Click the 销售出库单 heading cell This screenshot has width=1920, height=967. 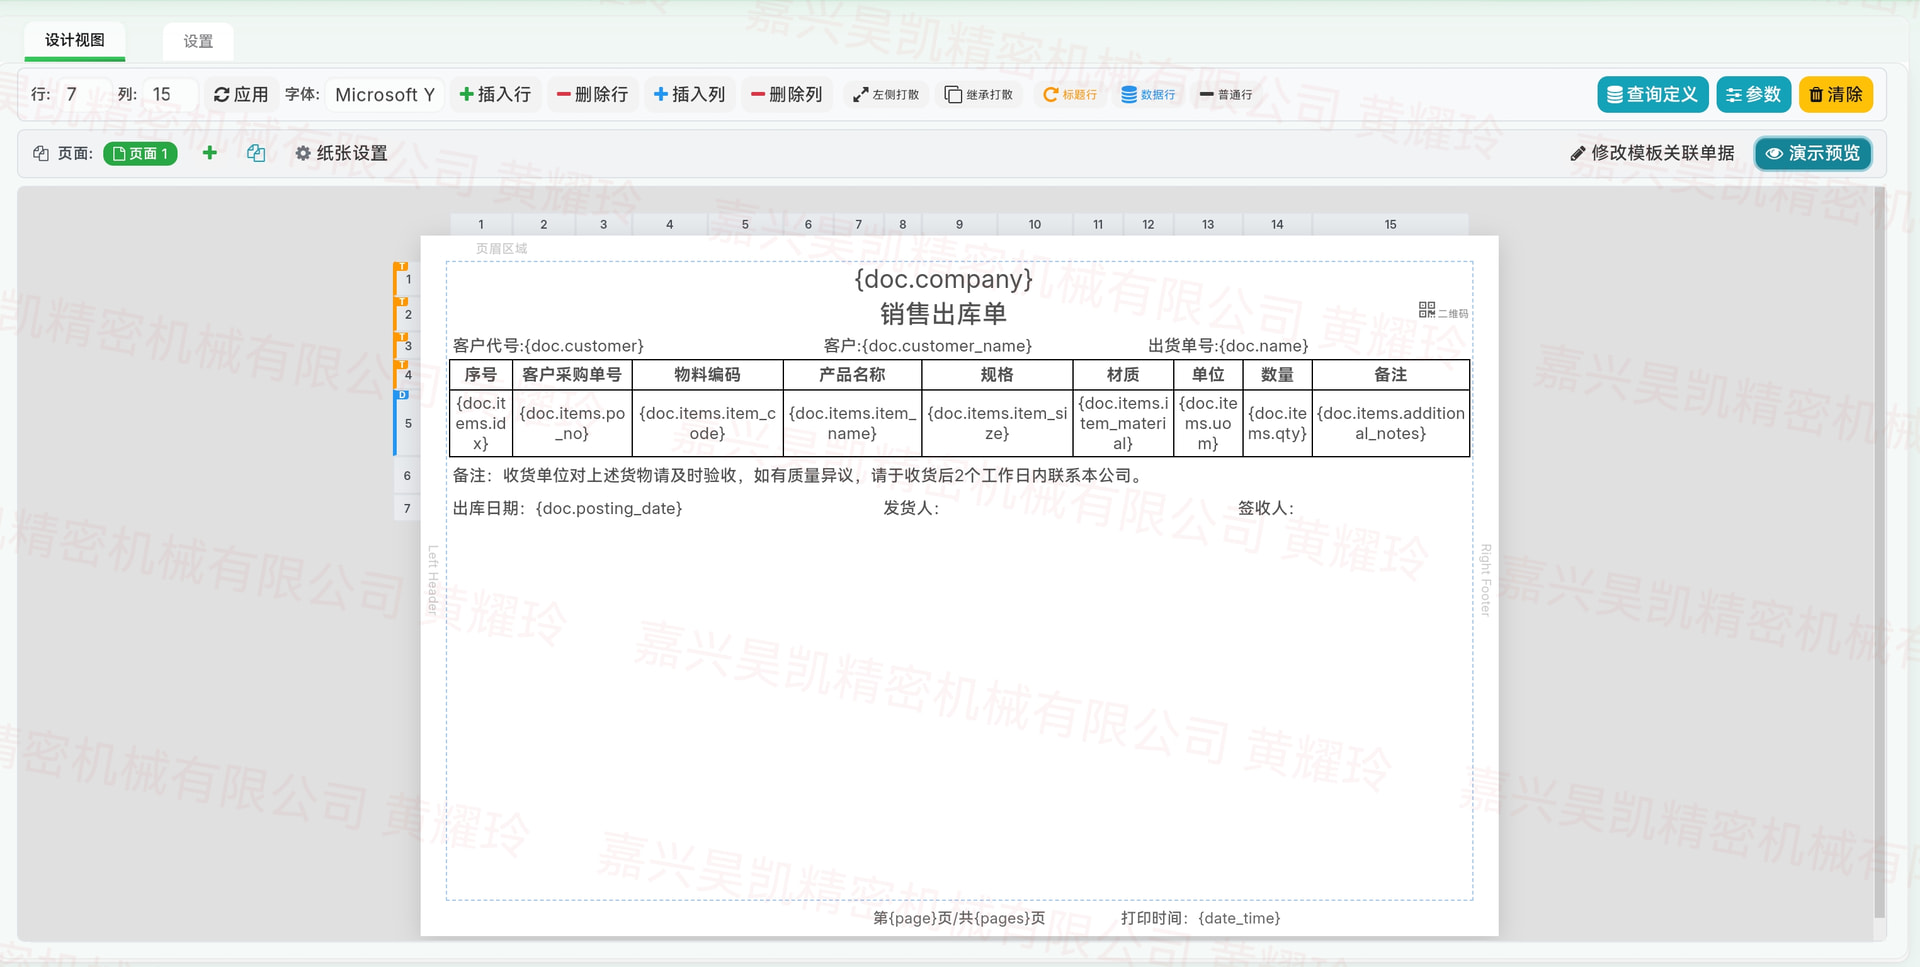943,314
